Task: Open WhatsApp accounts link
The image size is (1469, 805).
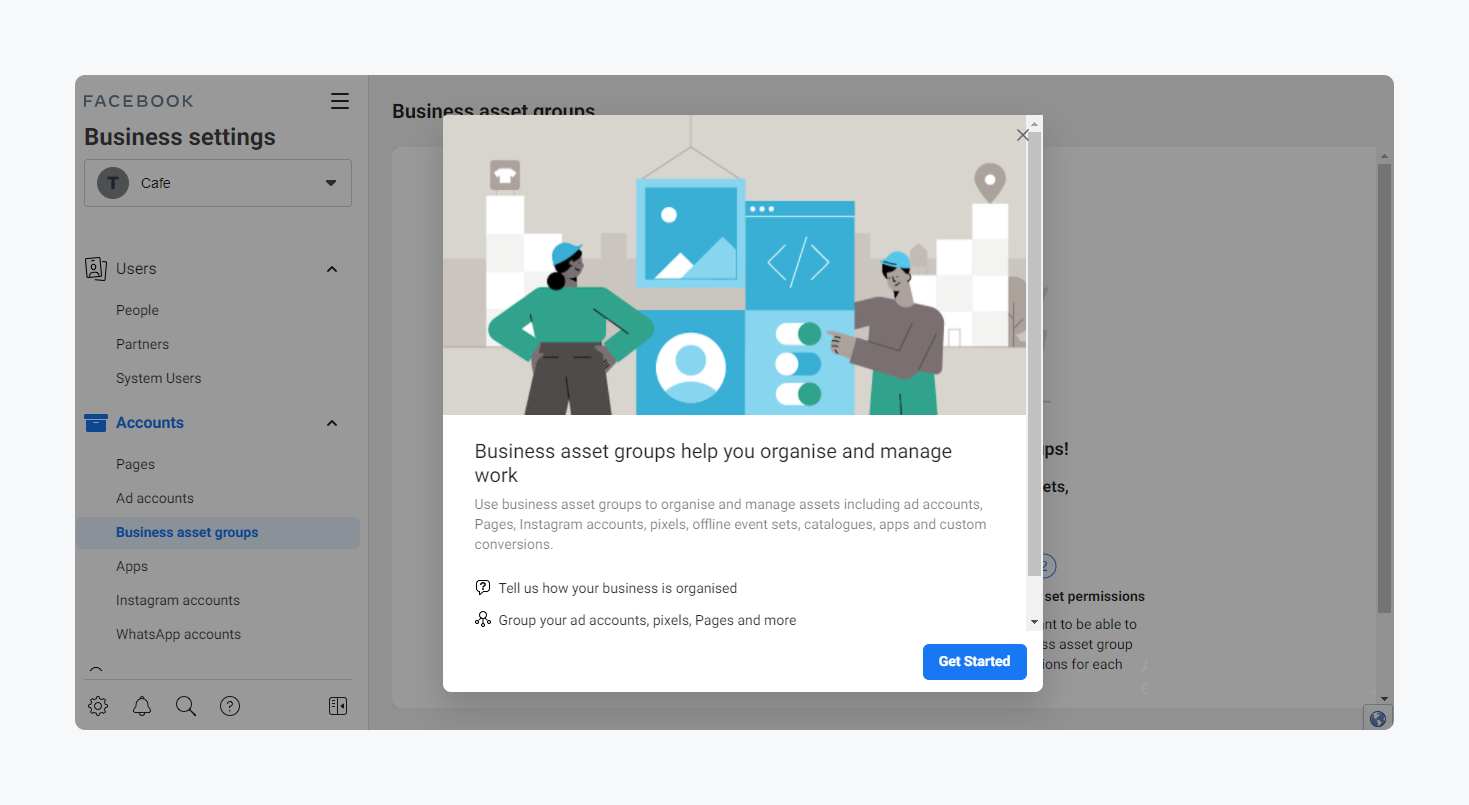Action: pos(178,634)
